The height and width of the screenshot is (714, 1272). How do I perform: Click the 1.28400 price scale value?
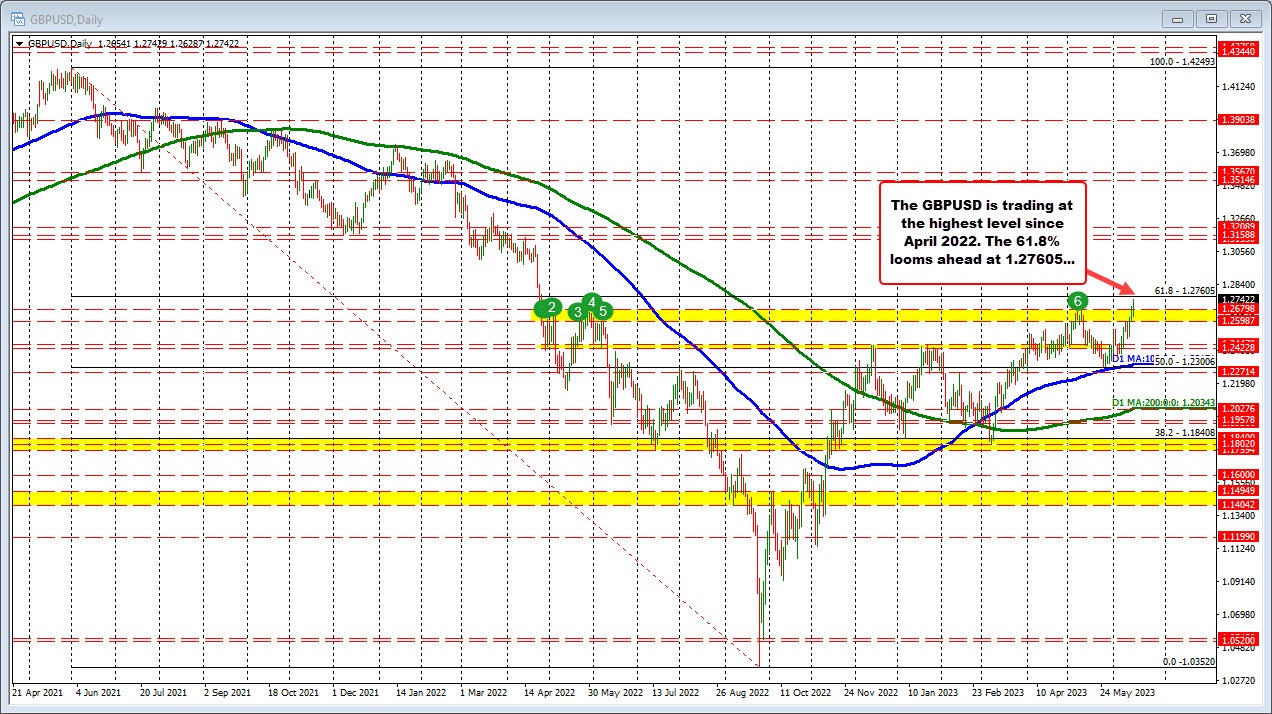pyautogui.click(x=1236, y=284)
